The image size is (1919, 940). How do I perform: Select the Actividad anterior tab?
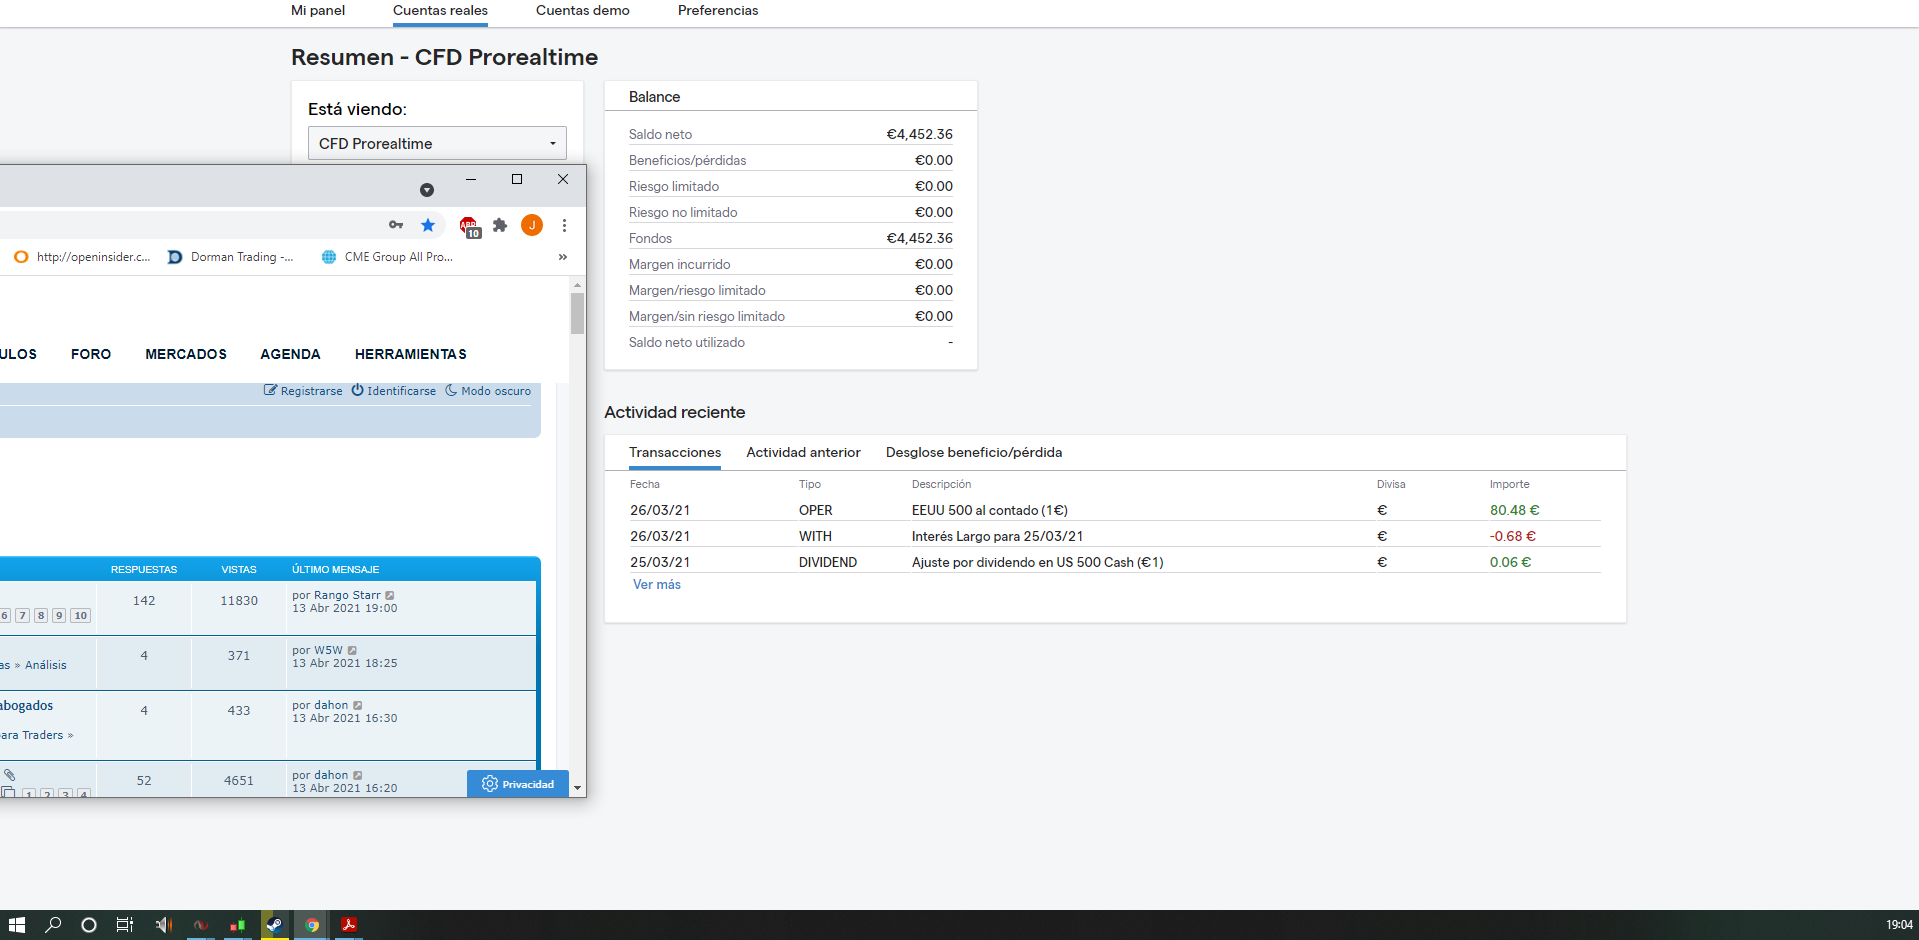click(x=803, y=453)
